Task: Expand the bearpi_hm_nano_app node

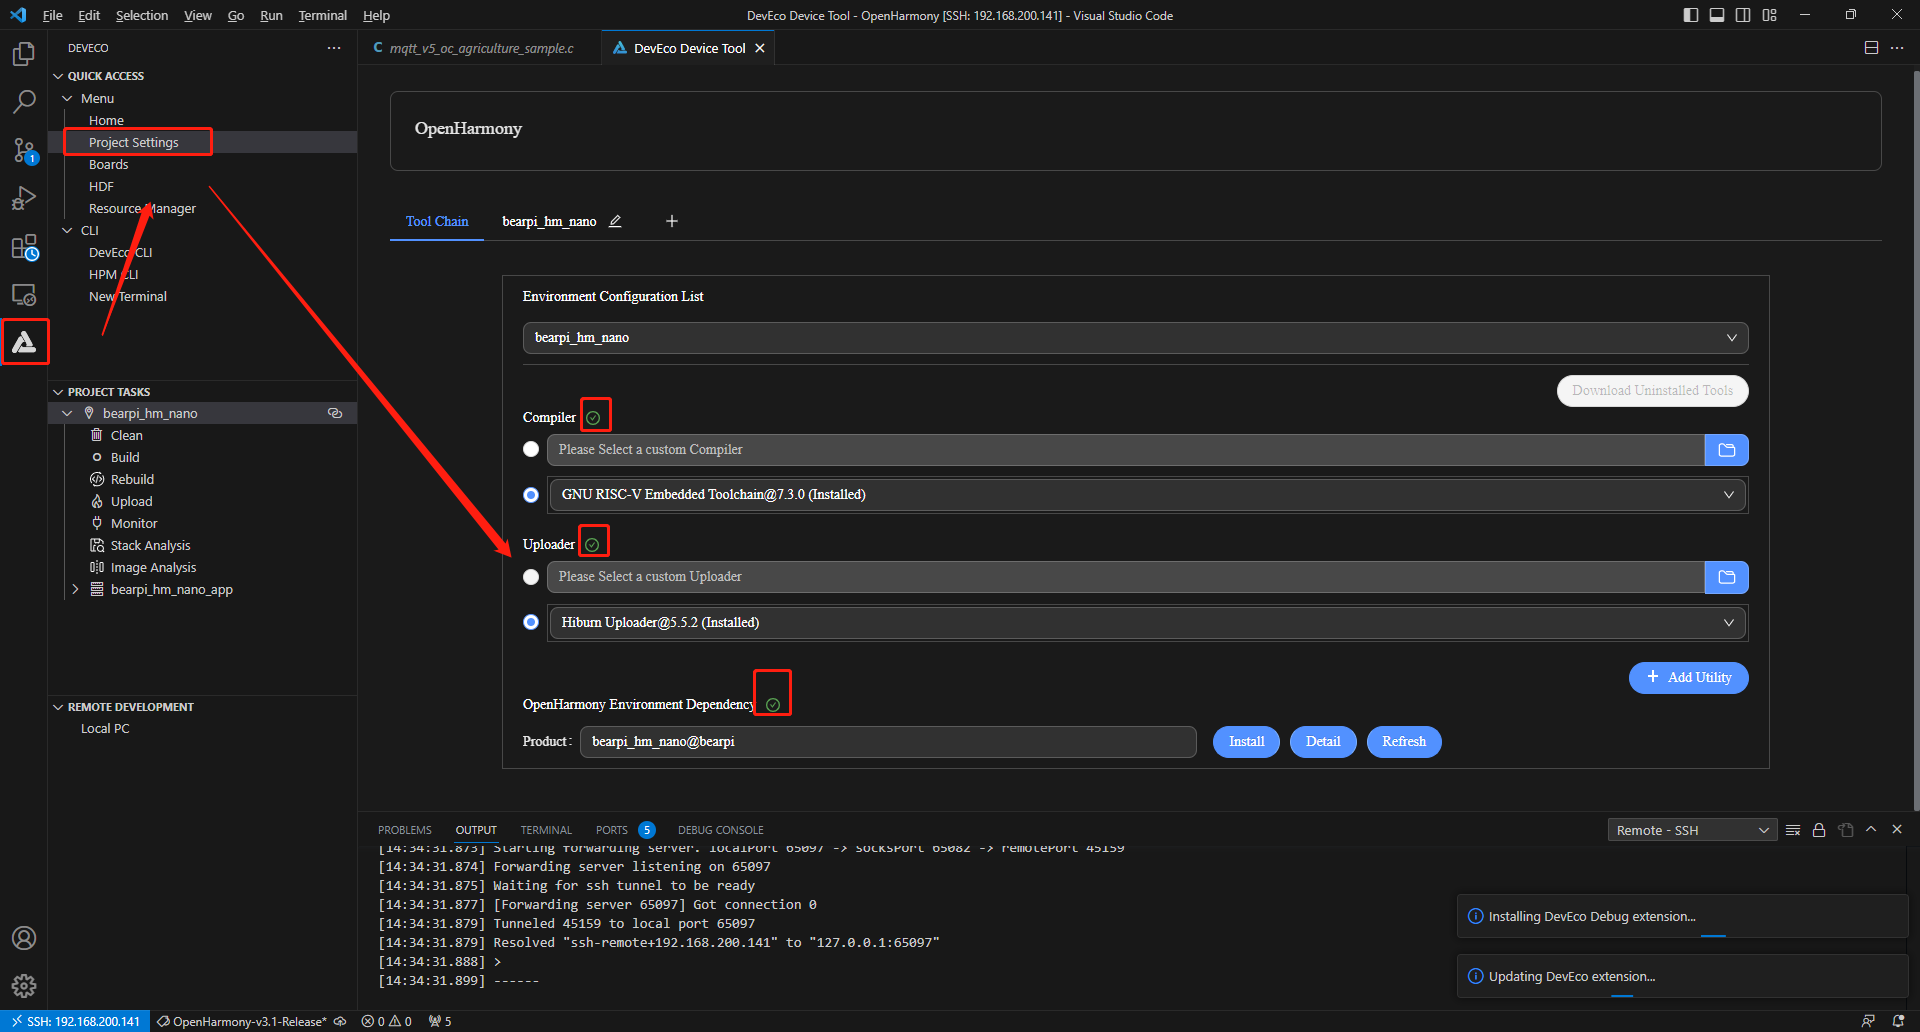Action: coord(75,589)
